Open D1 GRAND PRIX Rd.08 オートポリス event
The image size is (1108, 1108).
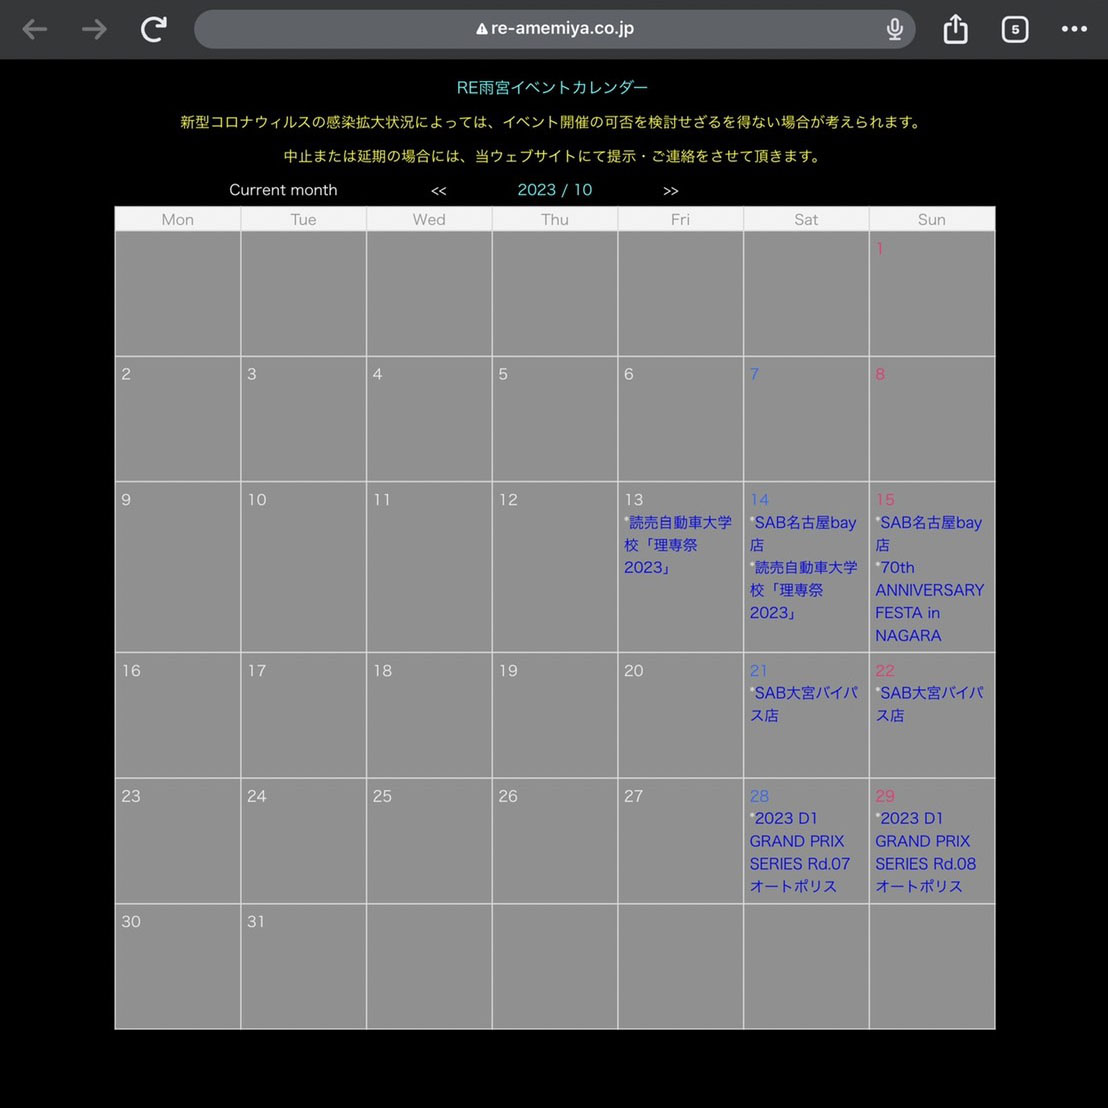925,852
